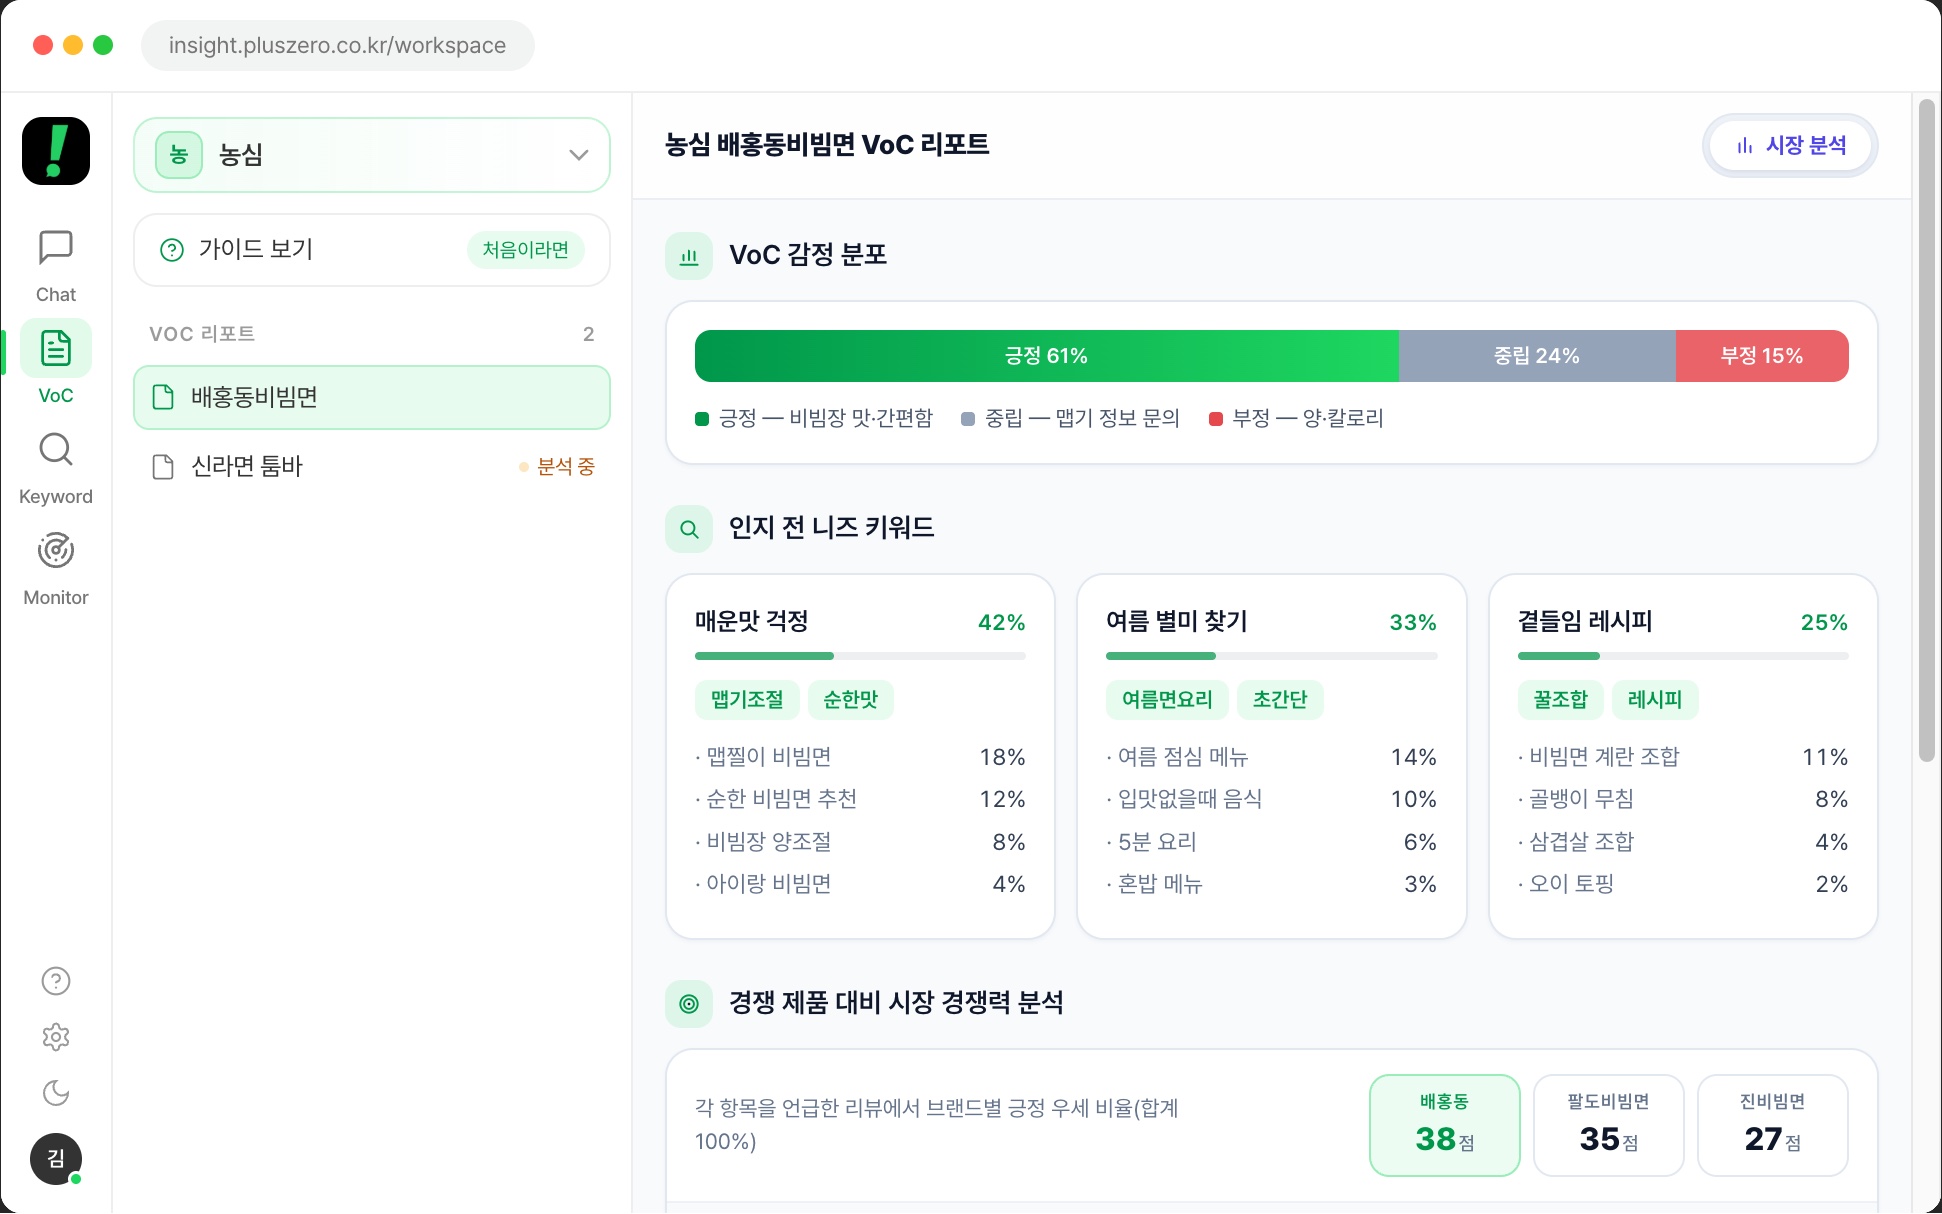1942x1214 pixels.
Task: Click the 비빔면 계란 조합 row
Action: (1683, 758)
